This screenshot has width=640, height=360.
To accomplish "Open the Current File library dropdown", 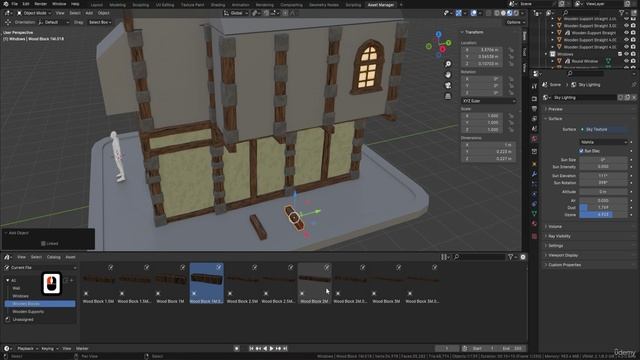I will [x=40, y=268].
